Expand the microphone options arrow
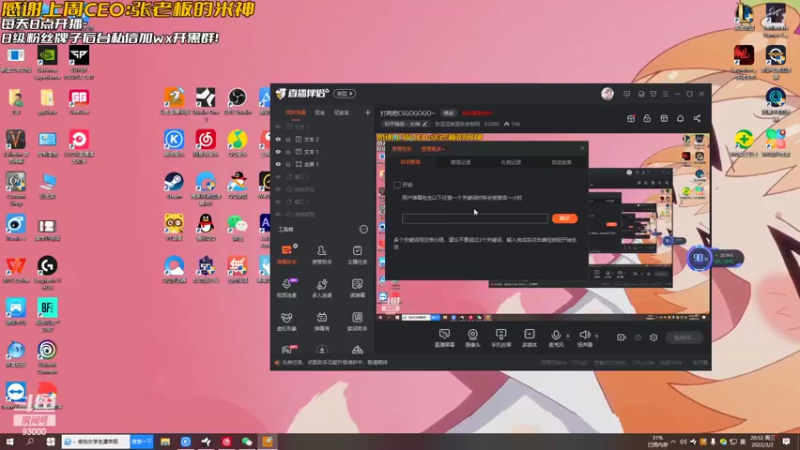Screen dimensions: 800x450 [x=568, y=336]
